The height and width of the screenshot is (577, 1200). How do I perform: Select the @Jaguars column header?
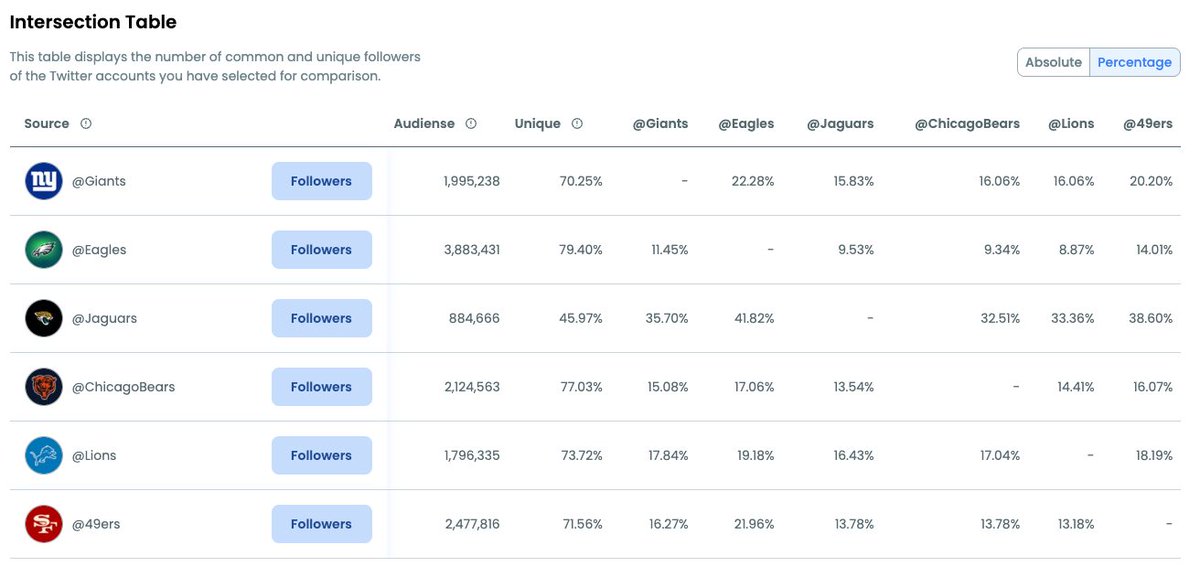pyautogui.click(x=841, y=124)
